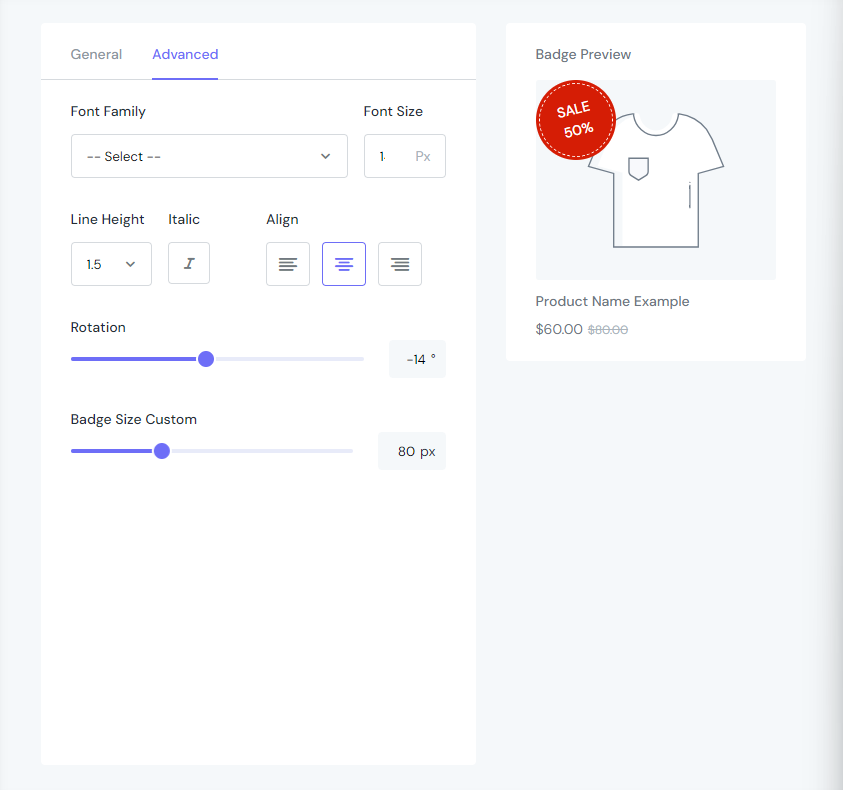Click the Px unit label in Font Size
Viewport: 843px width, 790px height.
point(423,156)
